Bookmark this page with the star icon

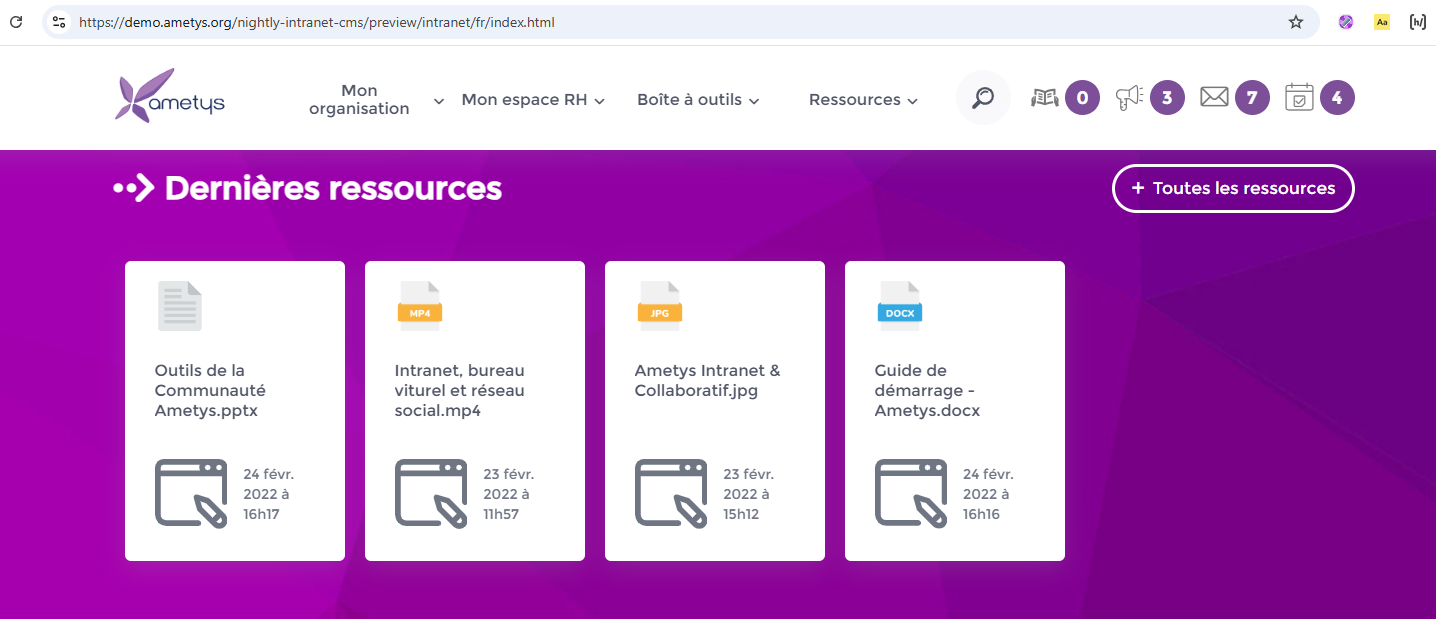(x=1296, y=22)
